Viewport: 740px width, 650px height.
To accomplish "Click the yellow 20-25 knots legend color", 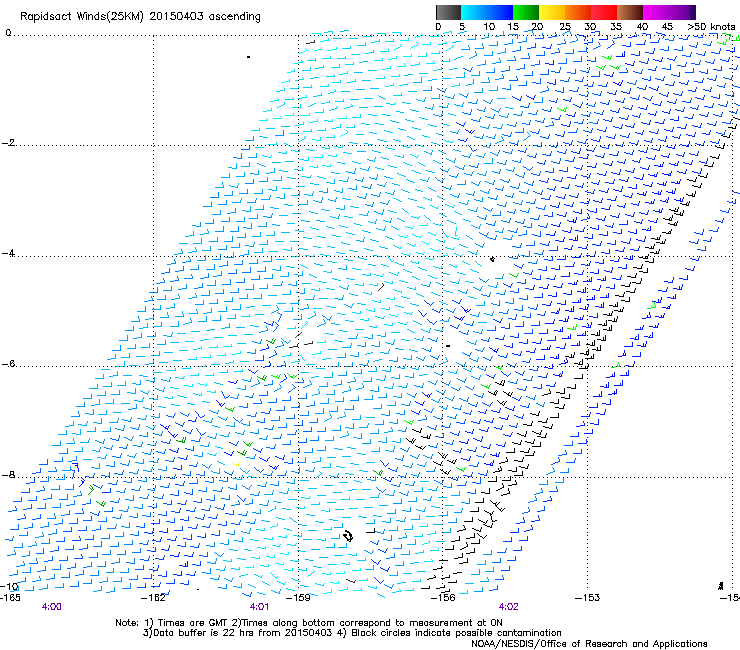I will (552, 12).
